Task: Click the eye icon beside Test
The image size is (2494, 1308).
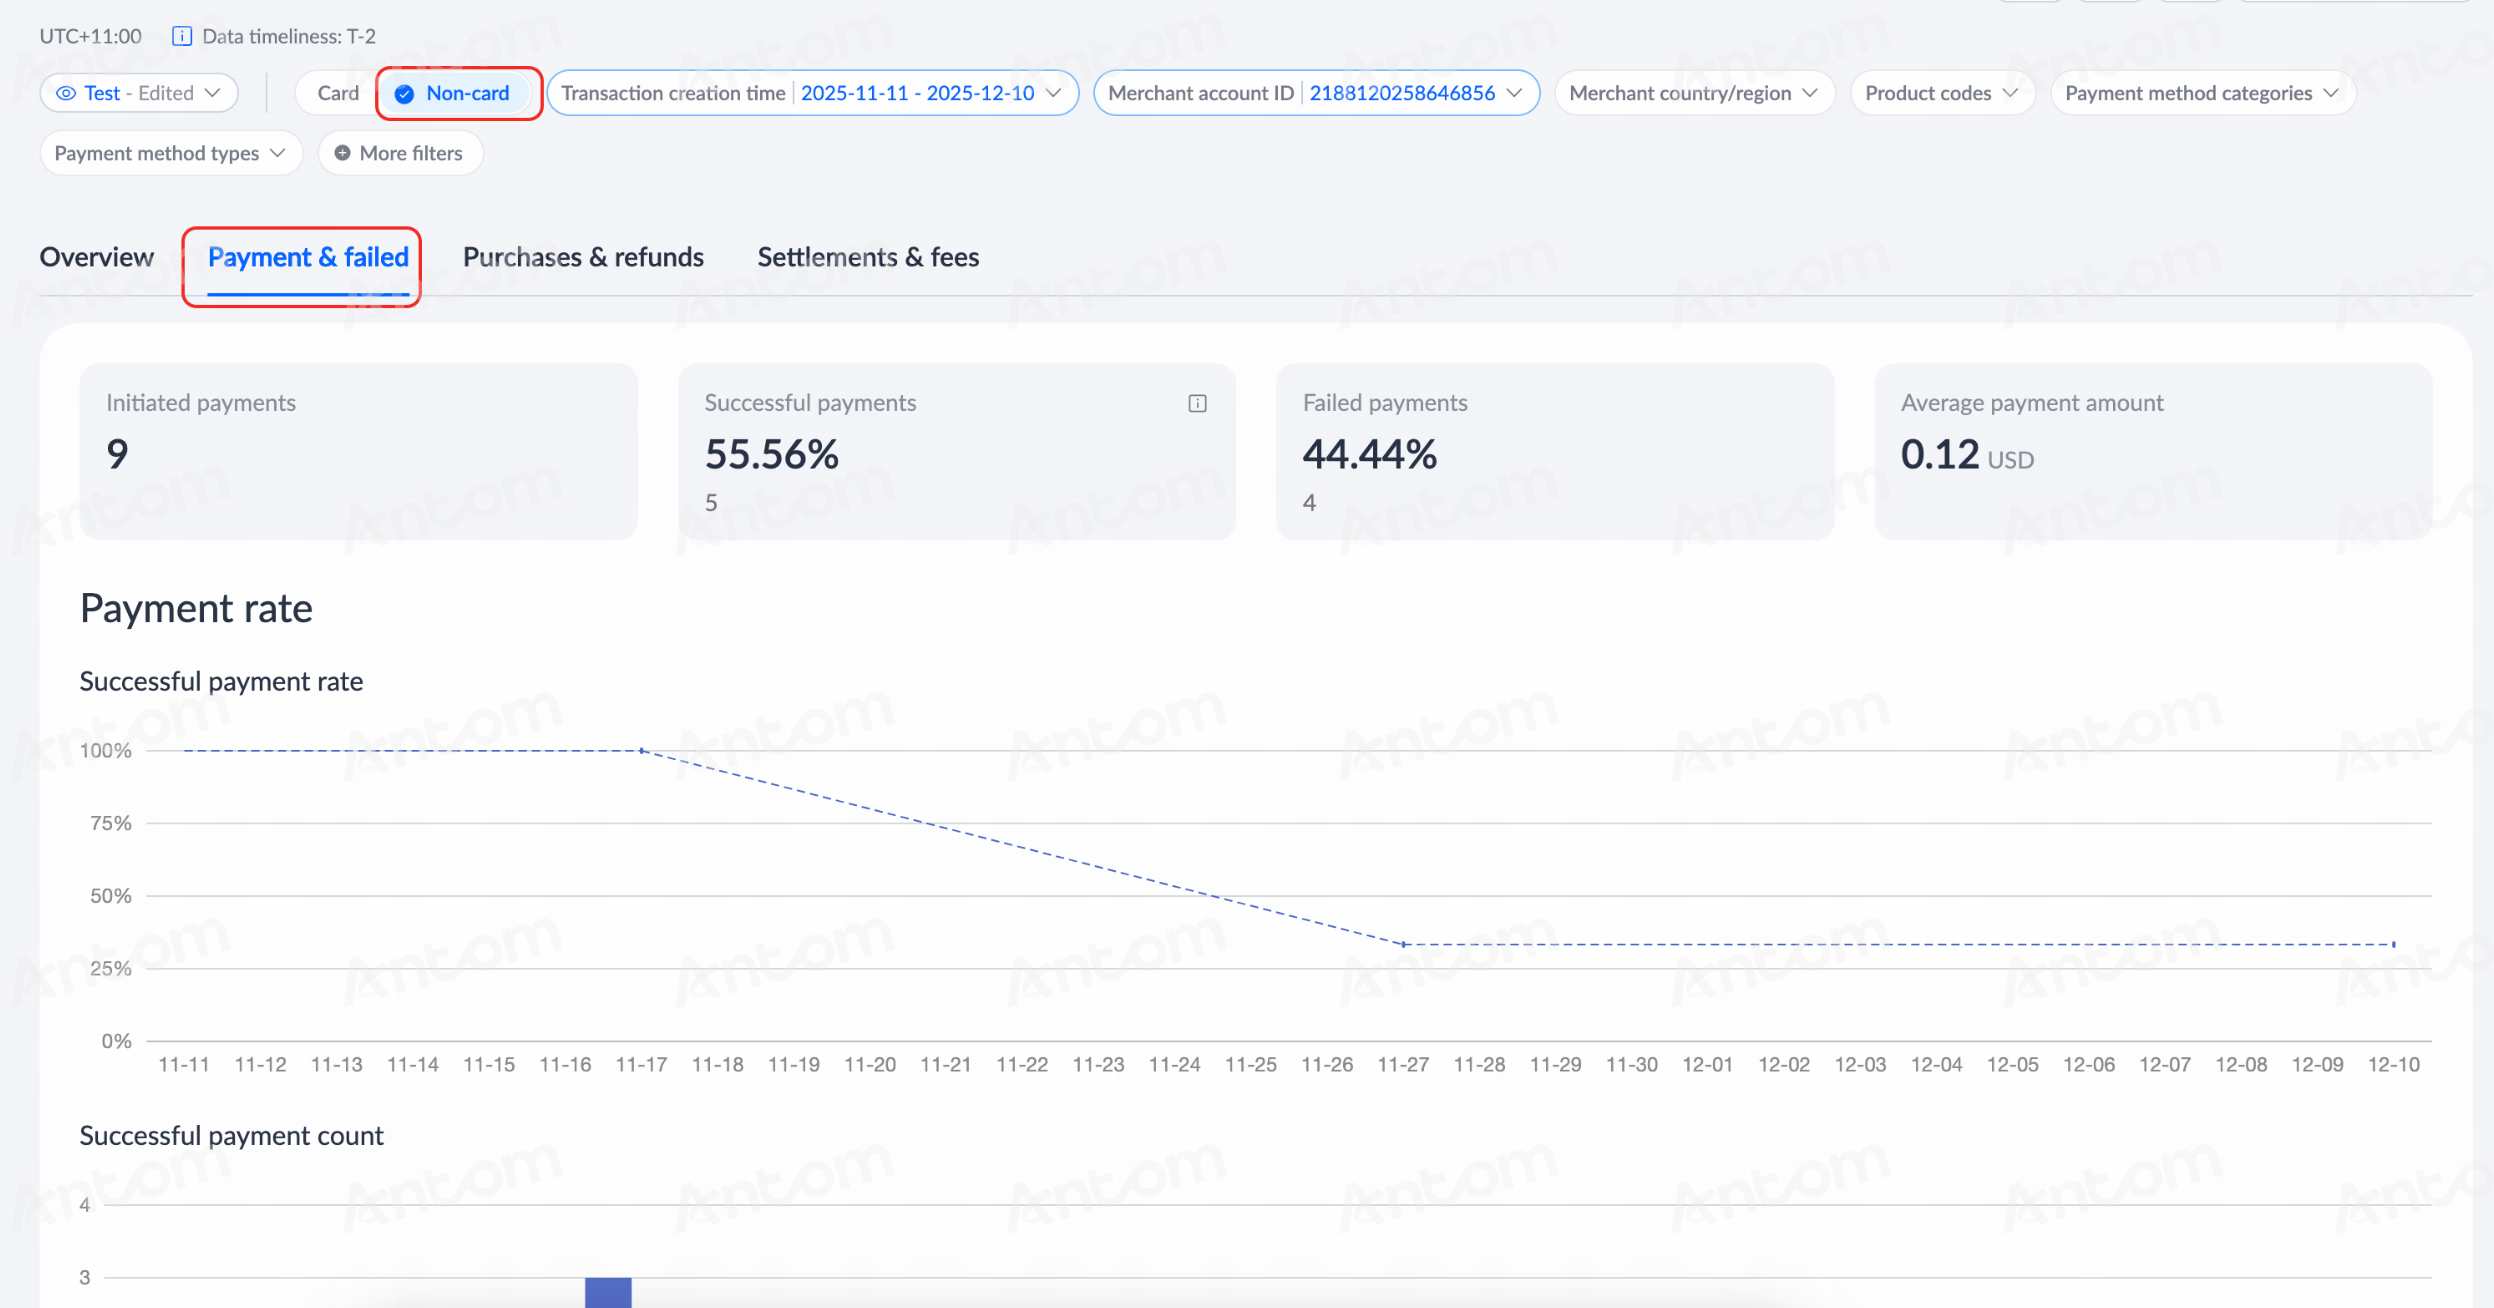Action: coord(66,93)
